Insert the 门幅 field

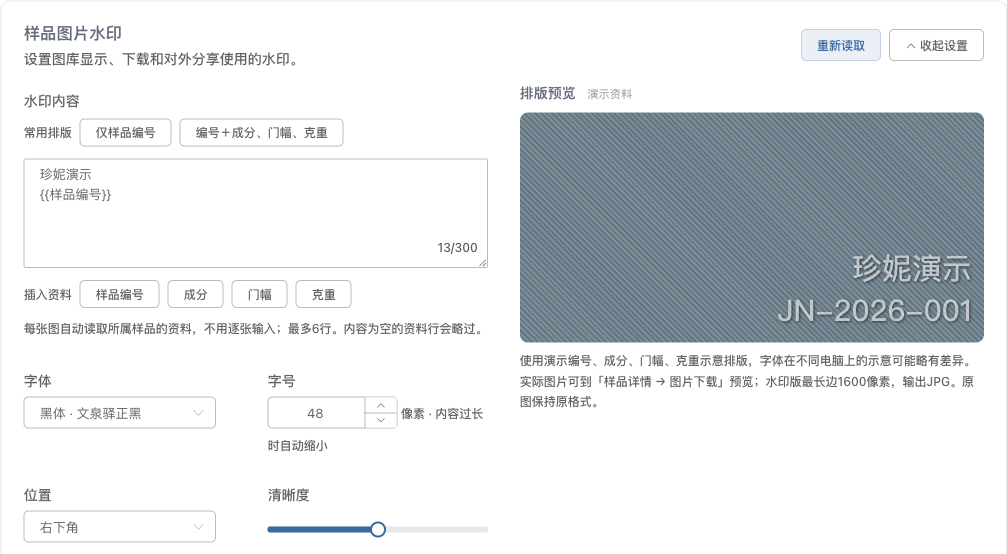click(259, 295)
